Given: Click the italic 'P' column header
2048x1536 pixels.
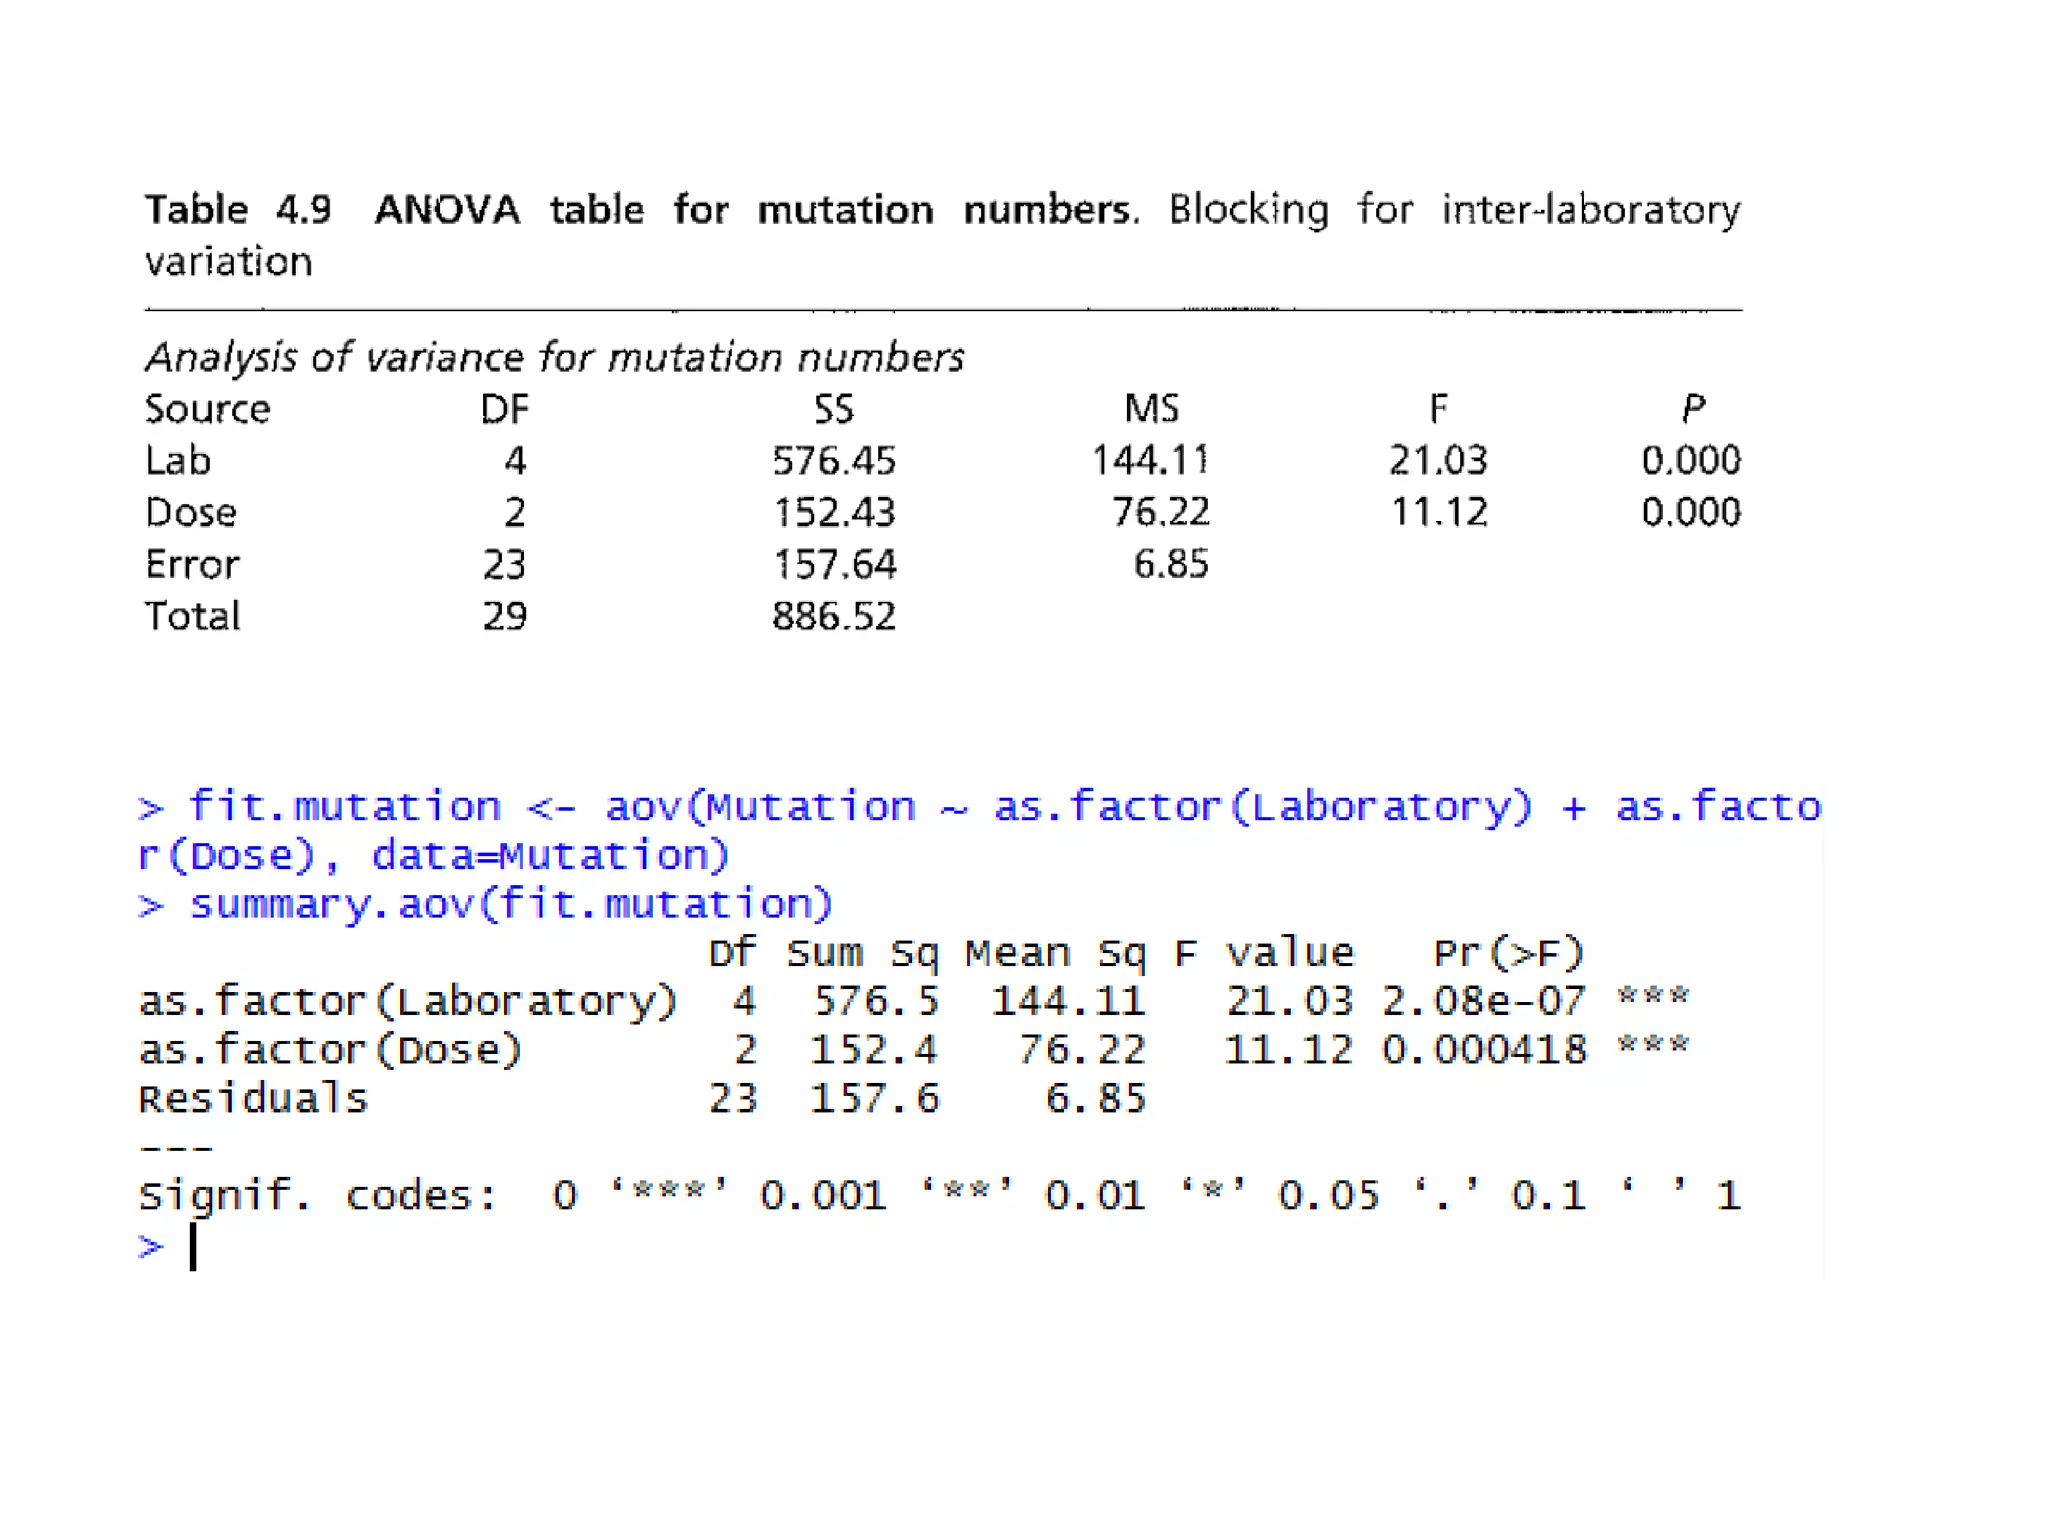Looking at the screenshot, I should coord(1692,409).
